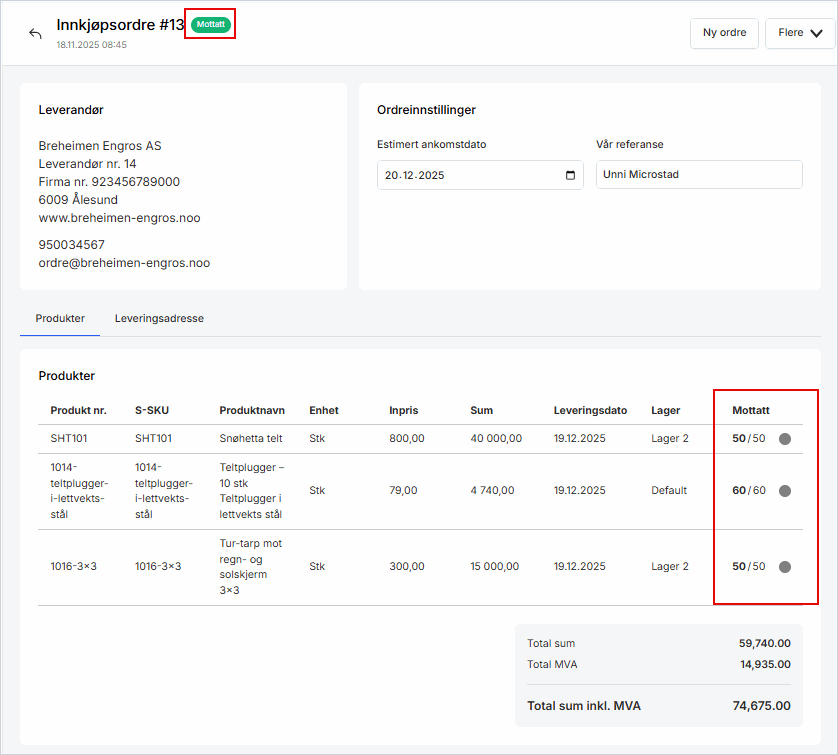The height and width of the screenshot is (755, 838).
Task: Click the back arrow icon
Action: point(36,34)
